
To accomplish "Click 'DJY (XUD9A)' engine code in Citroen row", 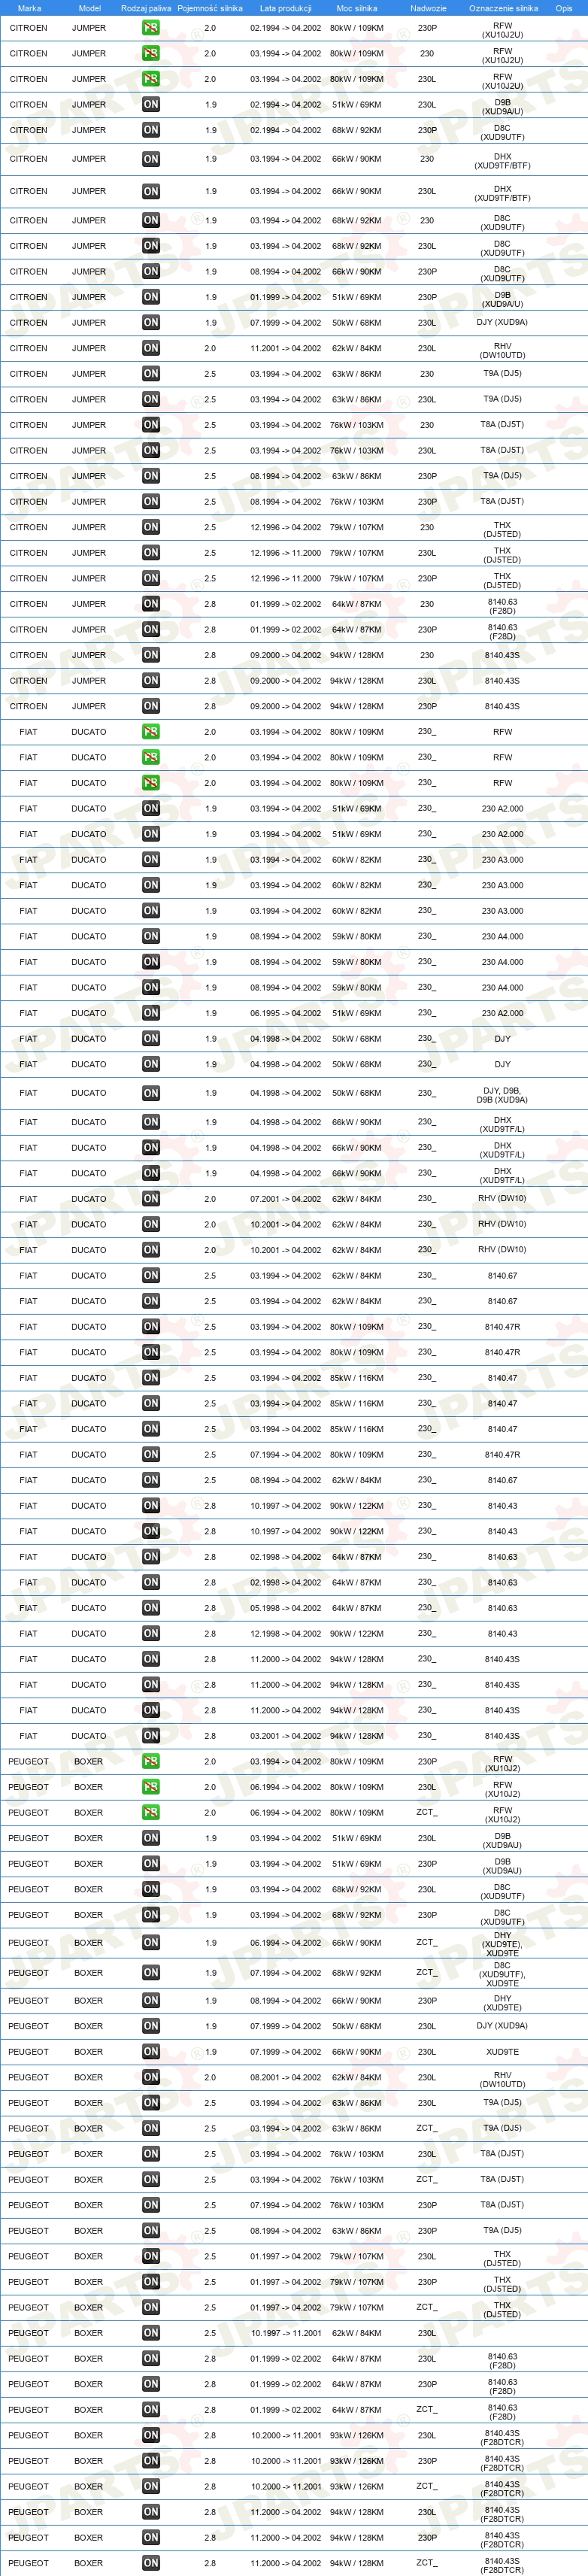I will tap(503, 323).
